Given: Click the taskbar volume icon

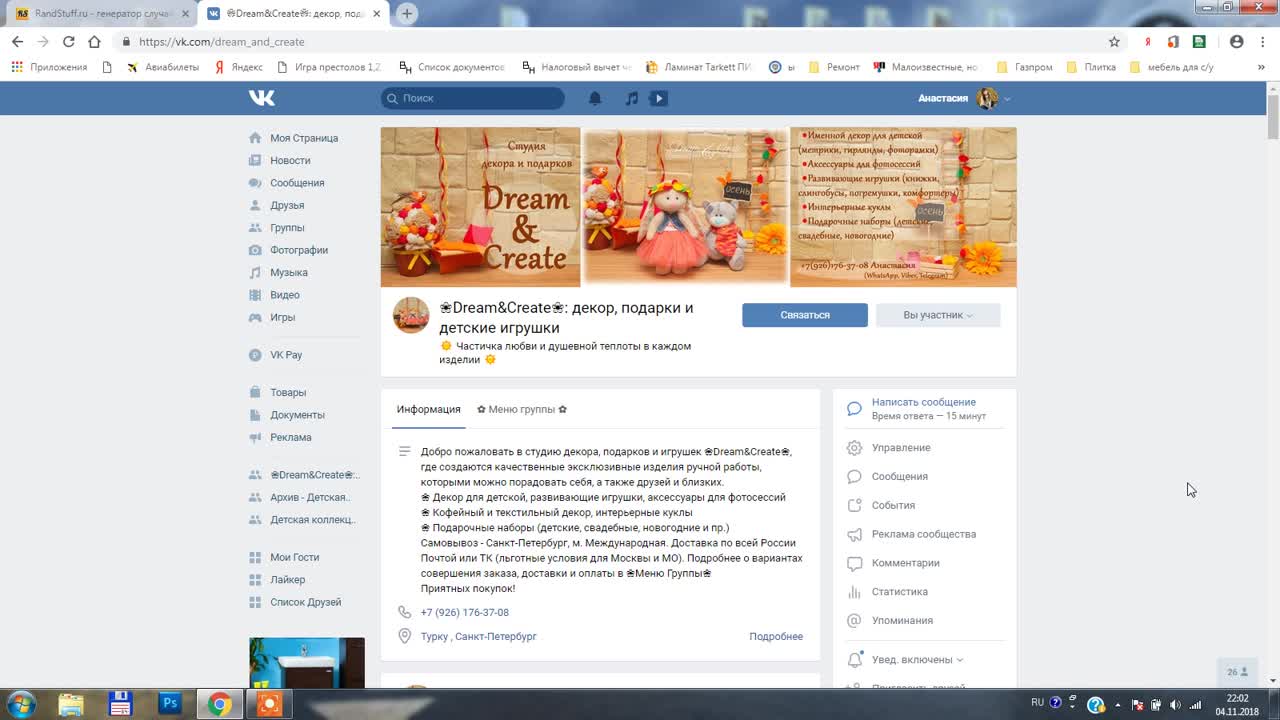Looking at the screenshot, I should [x=1174, y=704].
